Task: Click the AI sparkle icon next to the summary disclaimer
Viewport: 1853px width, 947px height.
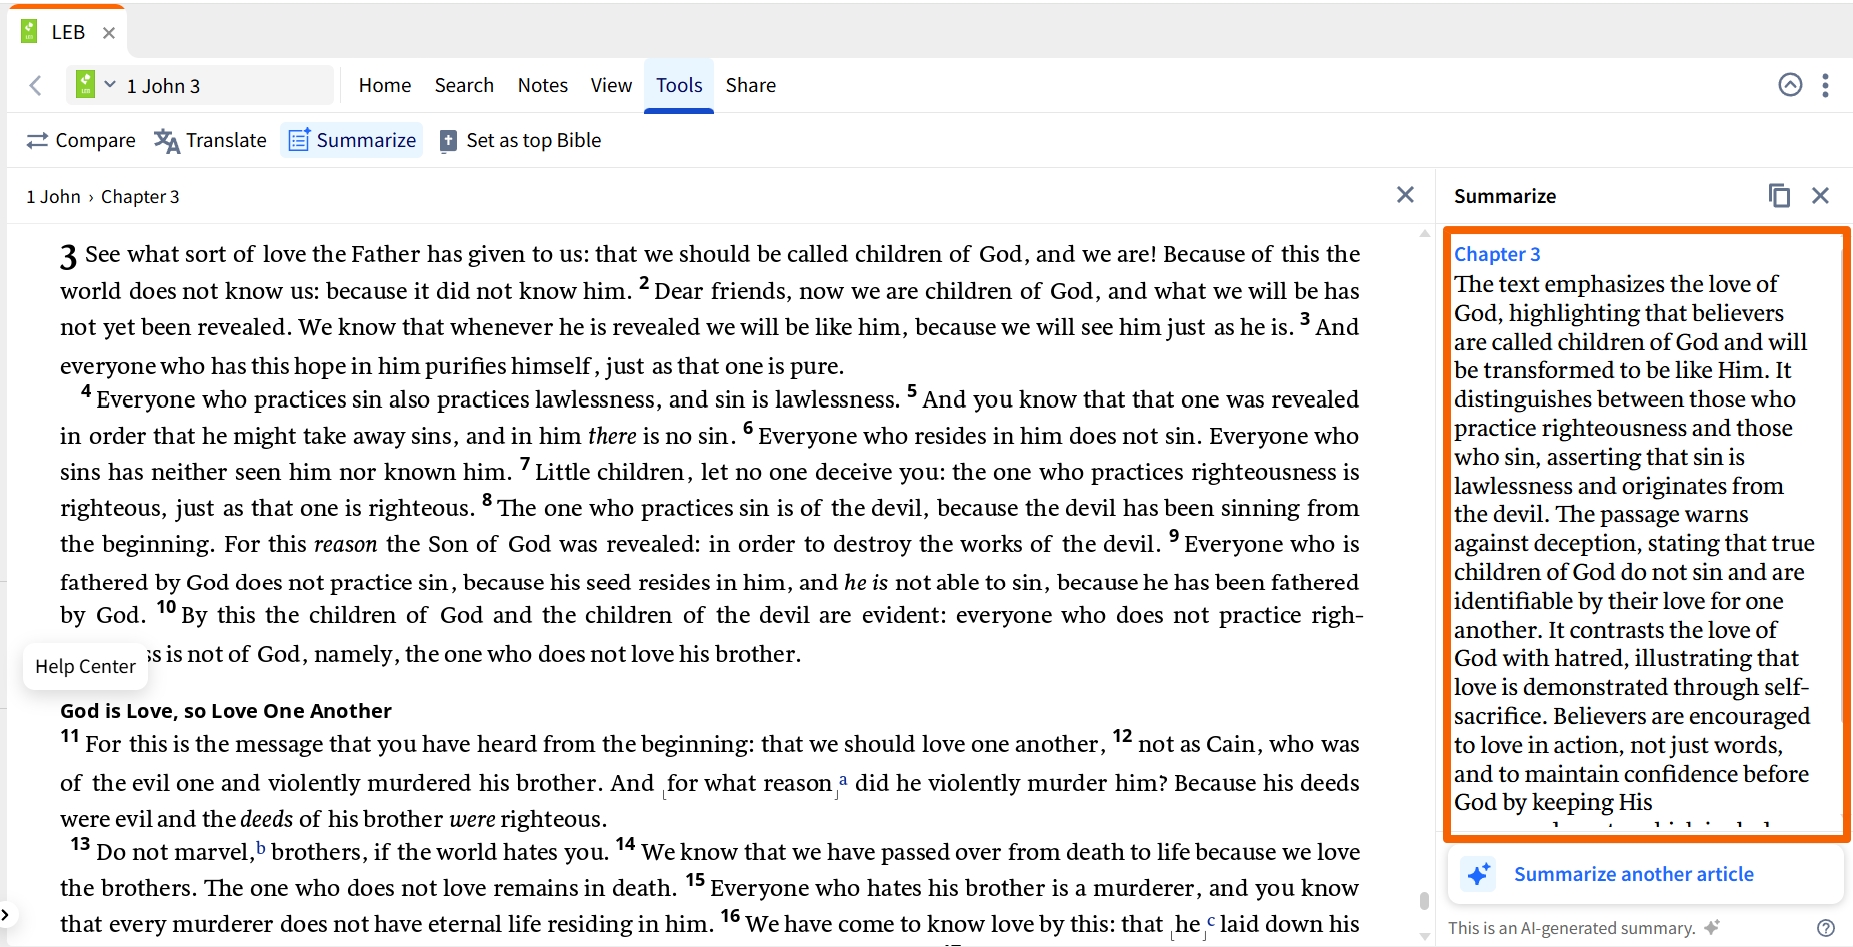Action: tap(1712, 927)
